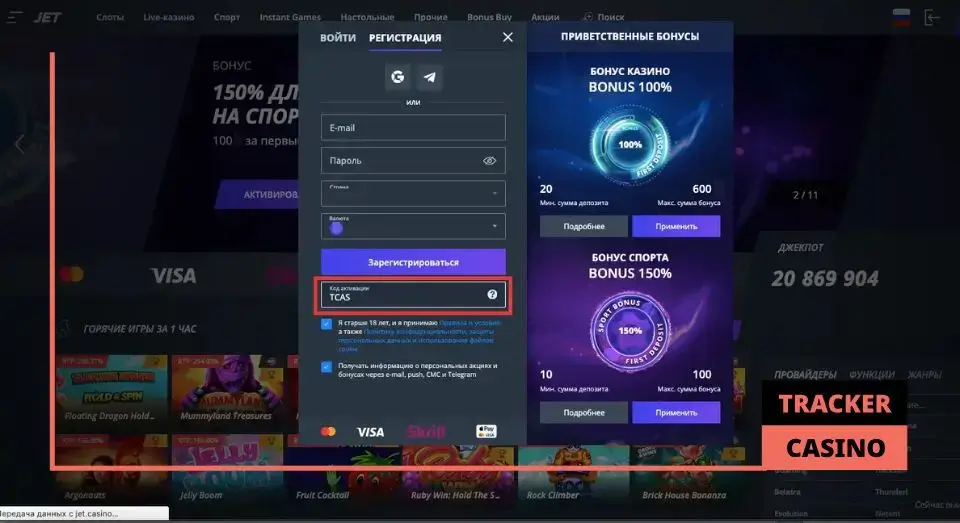This screenshot has height=523, width=960.
Task: Expand the currency dropdown
Action: tap(413, 226)
